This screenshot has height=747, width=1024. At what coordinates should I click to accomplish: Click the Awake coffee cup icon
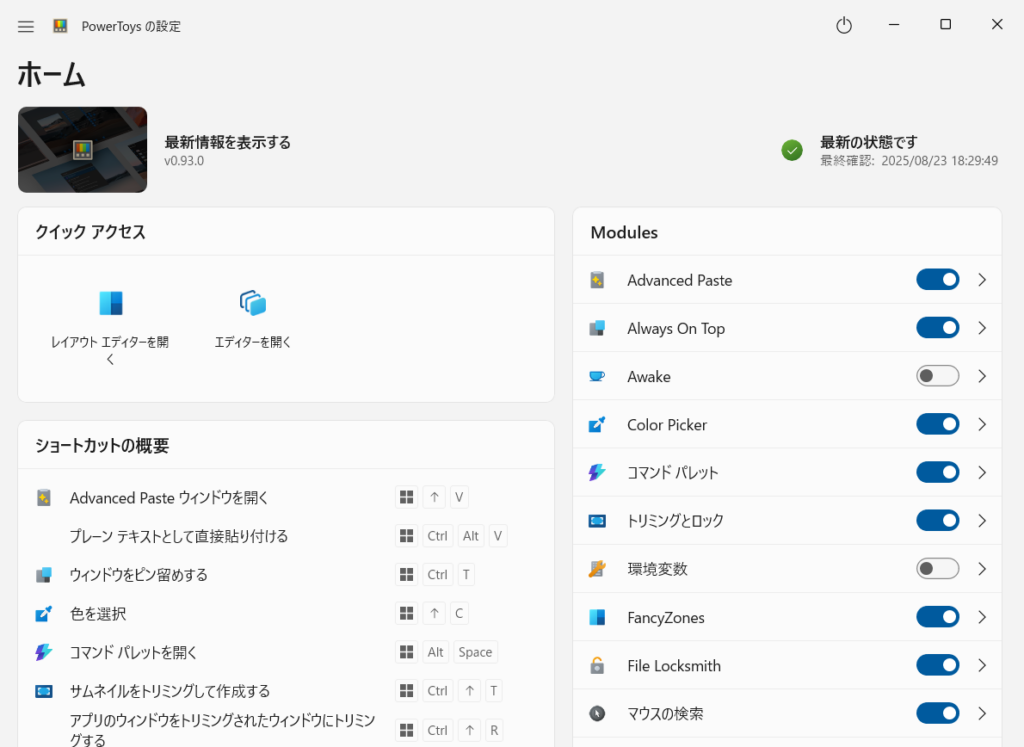point(597,376)
